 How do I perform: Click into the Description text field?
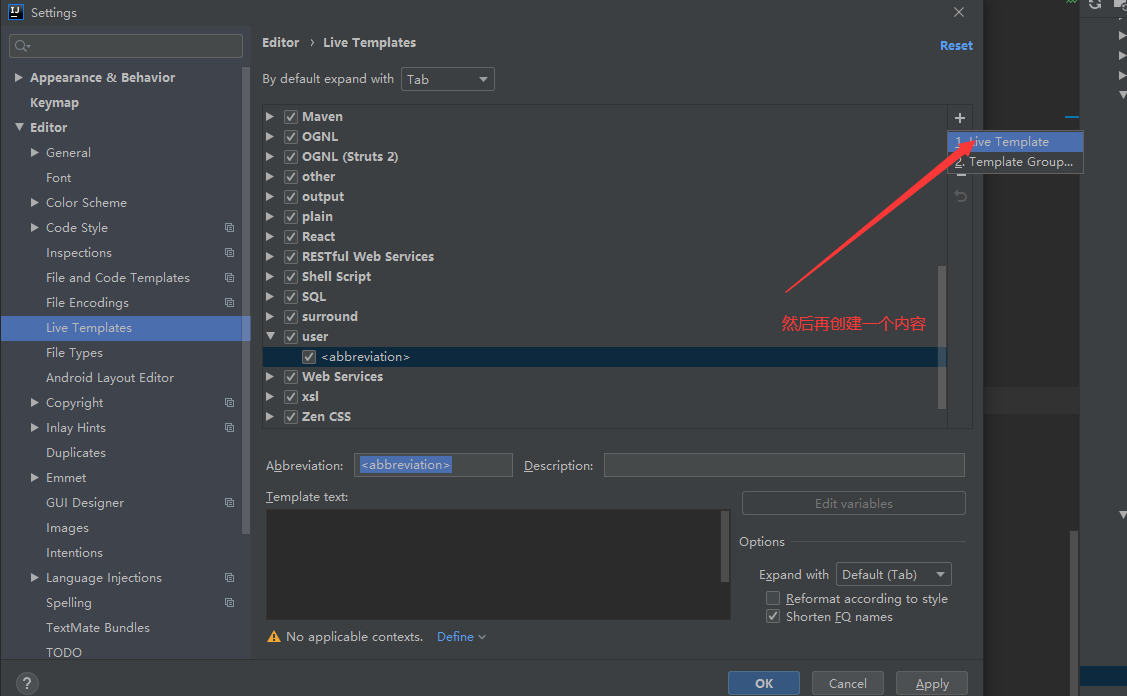point(784,465)
